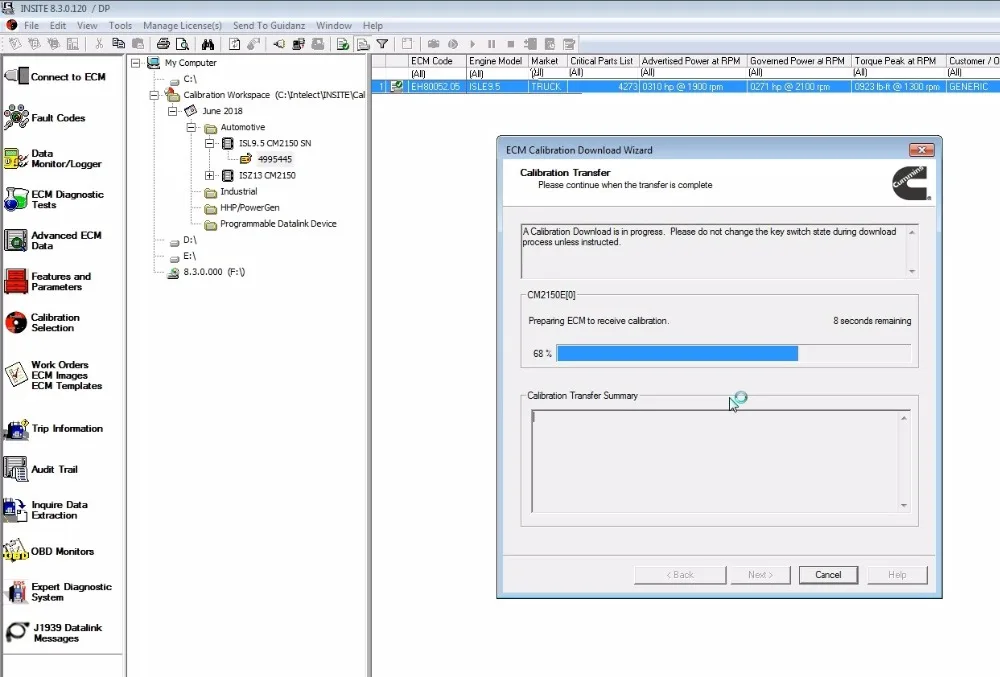Collapse the Calibration Workspace node

click(154, 95)
